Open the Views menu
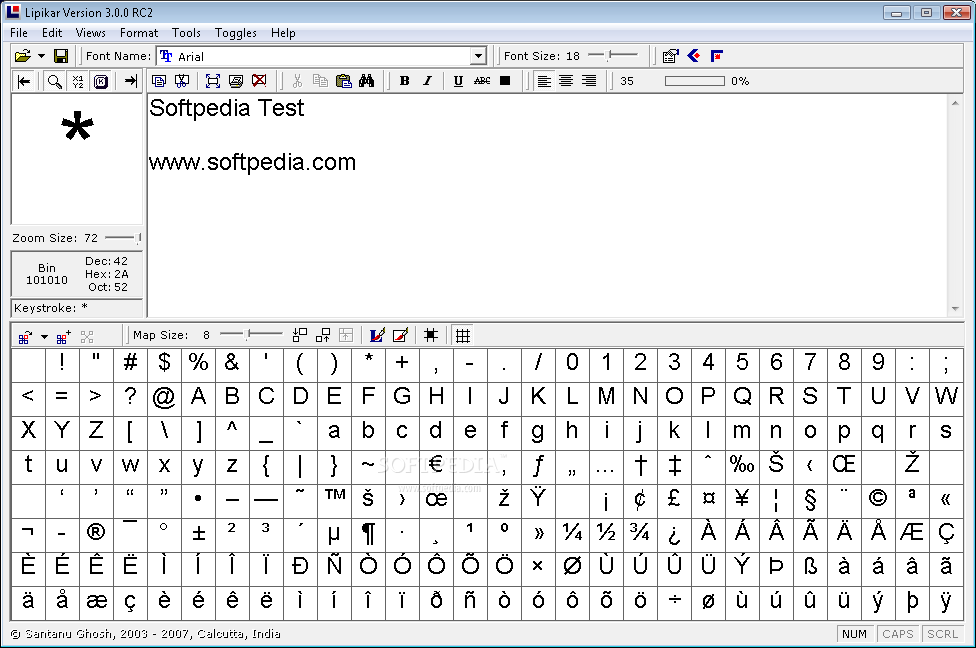The width and height of the screenshot is (976, 648). tap(90, 33)
